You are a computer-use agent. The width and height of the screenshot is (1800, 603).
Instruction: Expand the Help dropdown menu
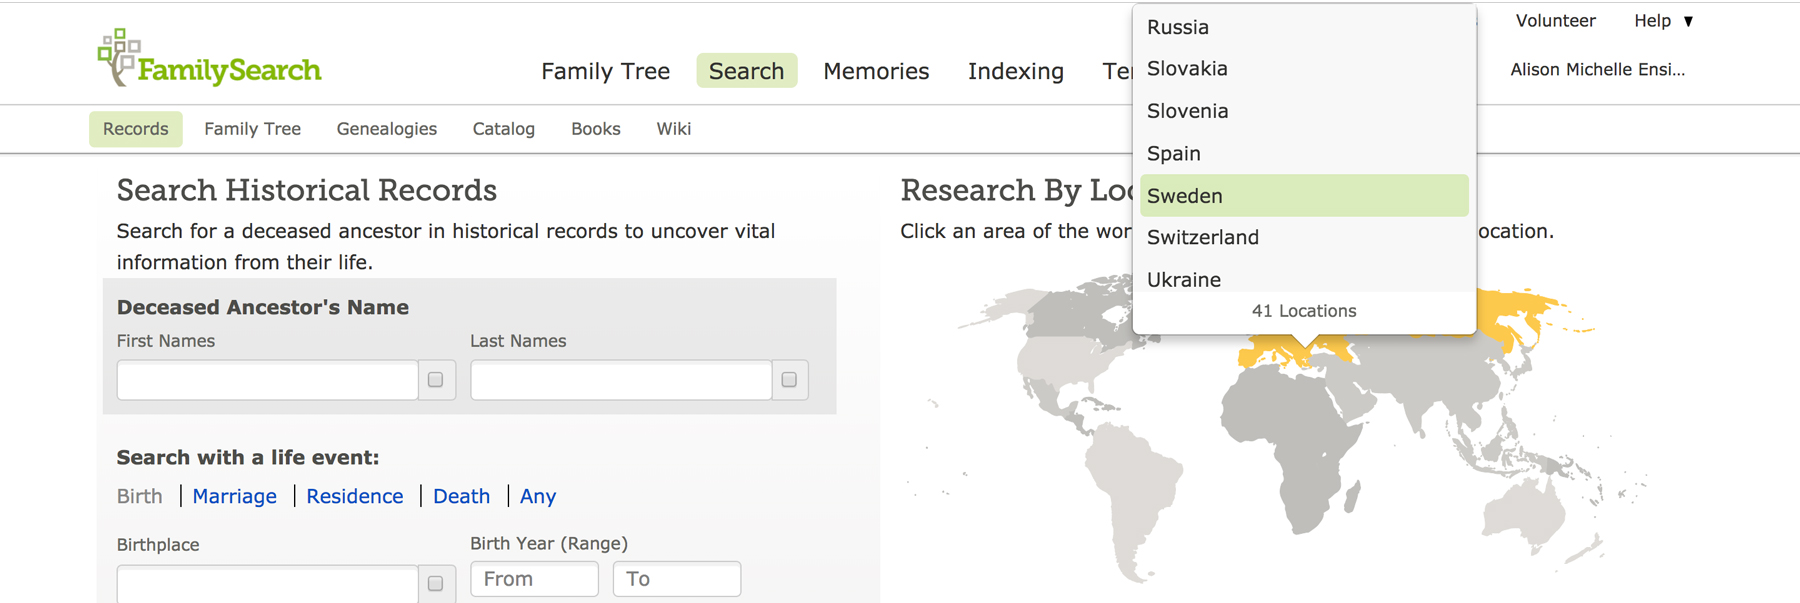click(1663, 21)
